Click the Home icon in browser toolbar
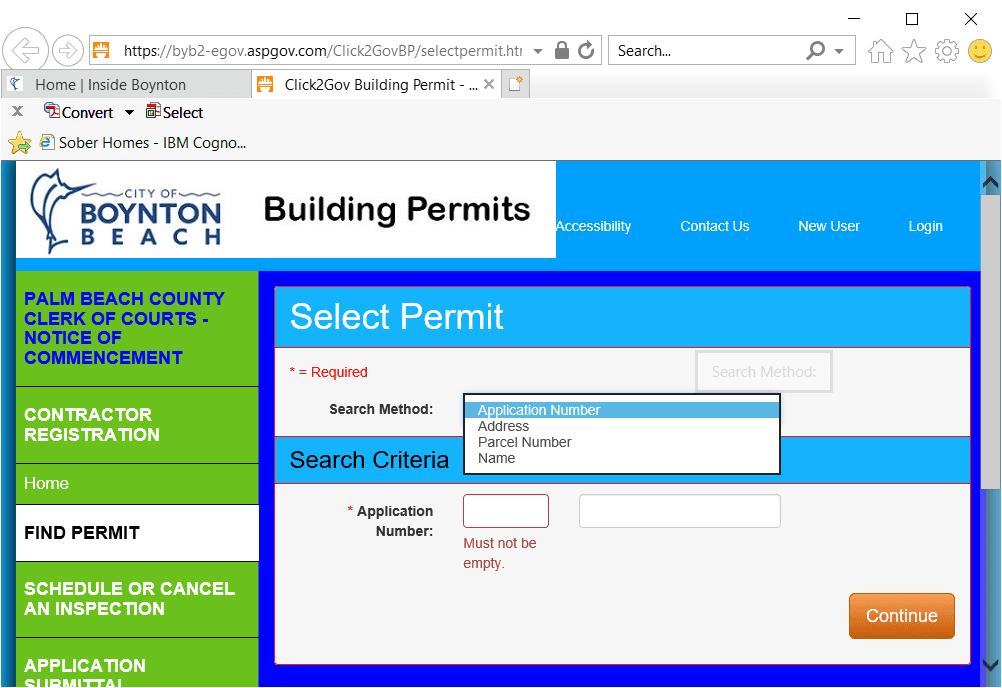The width and height of the screenshot is (1002, 688). (880, 49)
